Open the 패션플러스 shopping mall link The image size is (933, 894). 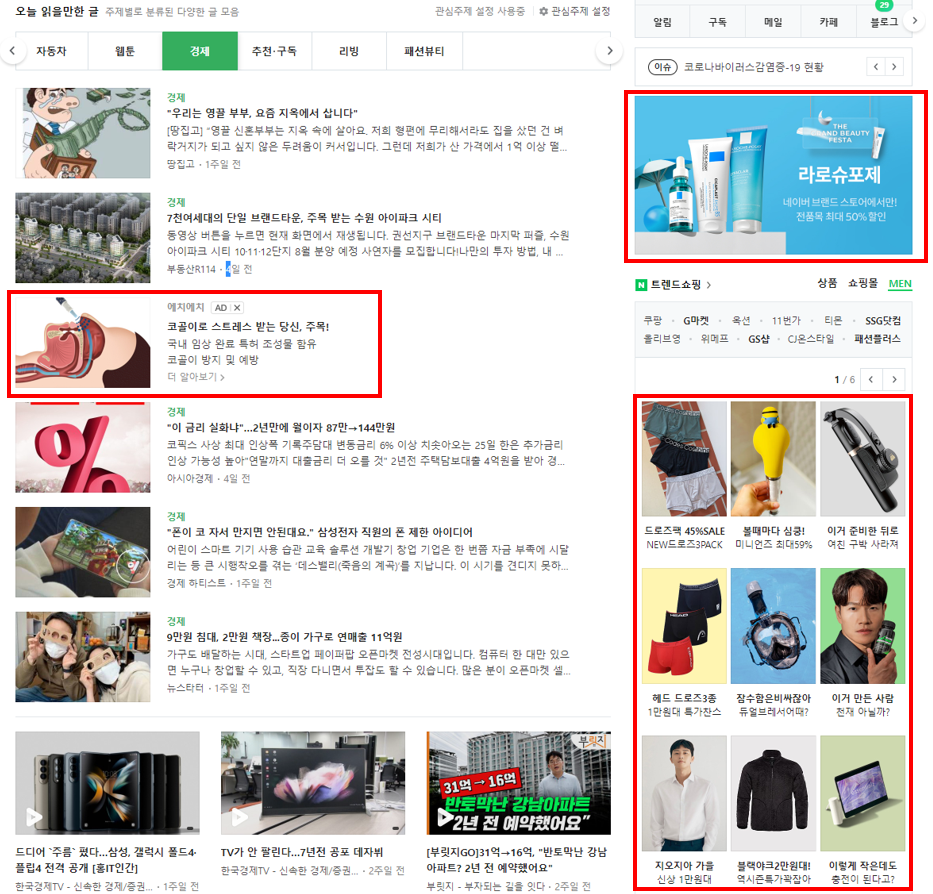pyautogui.click(x=877, y=339)
